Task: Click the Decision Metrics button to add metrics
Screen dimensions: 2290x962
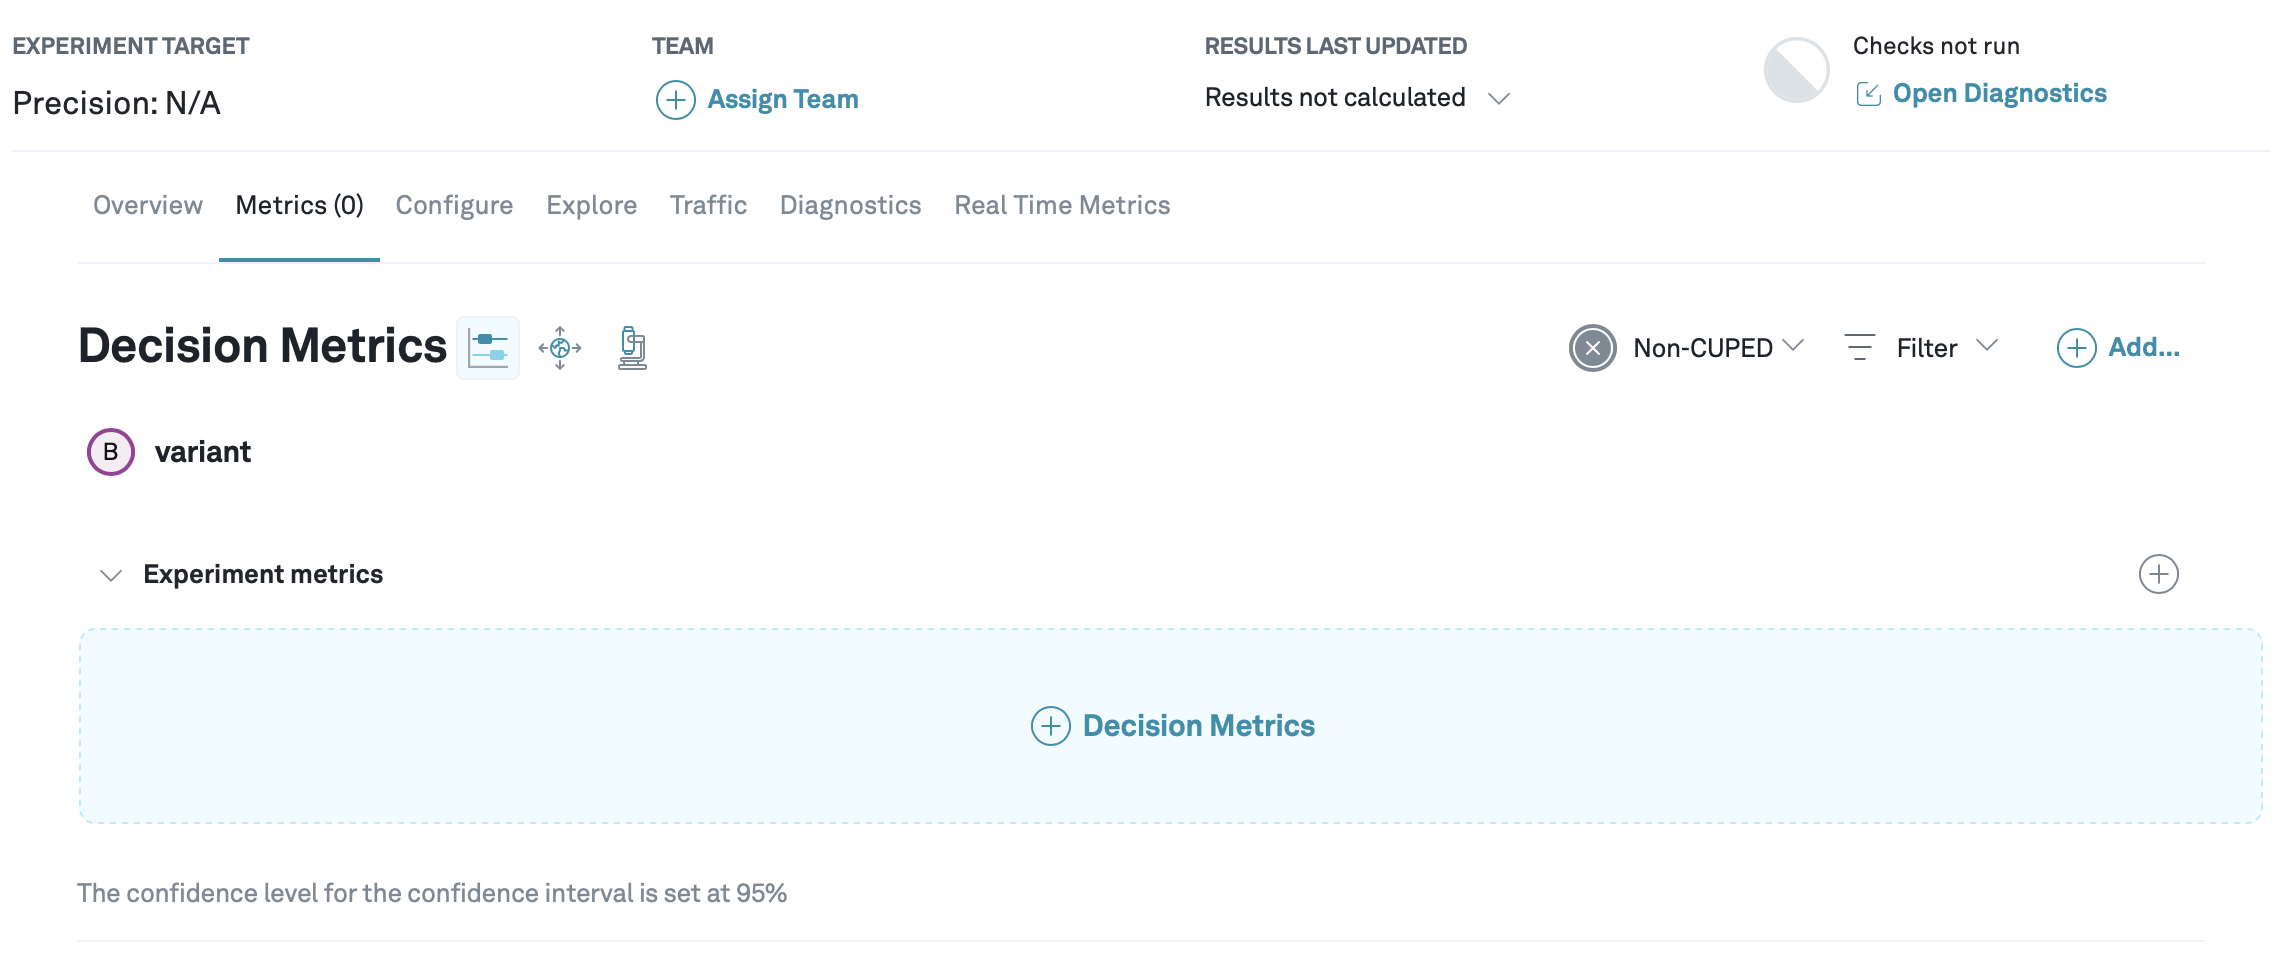Action: click(1174, 725)
